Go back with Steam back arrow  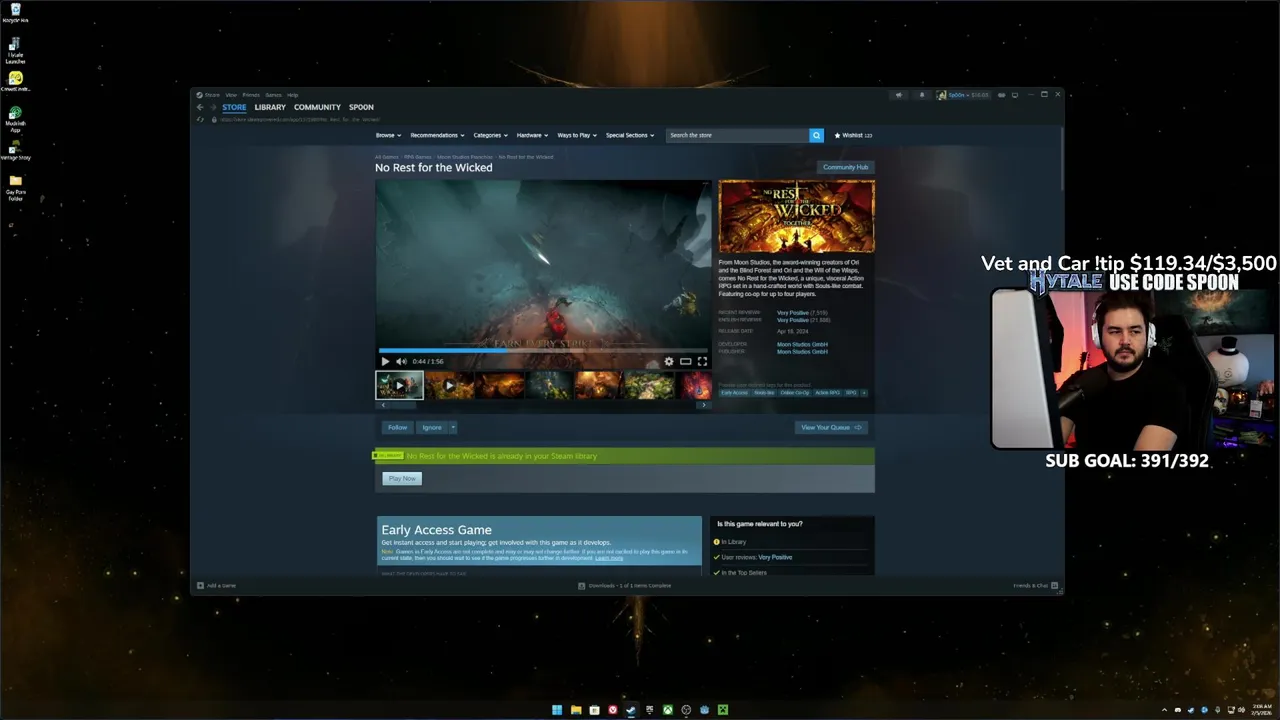pos(200,107)
